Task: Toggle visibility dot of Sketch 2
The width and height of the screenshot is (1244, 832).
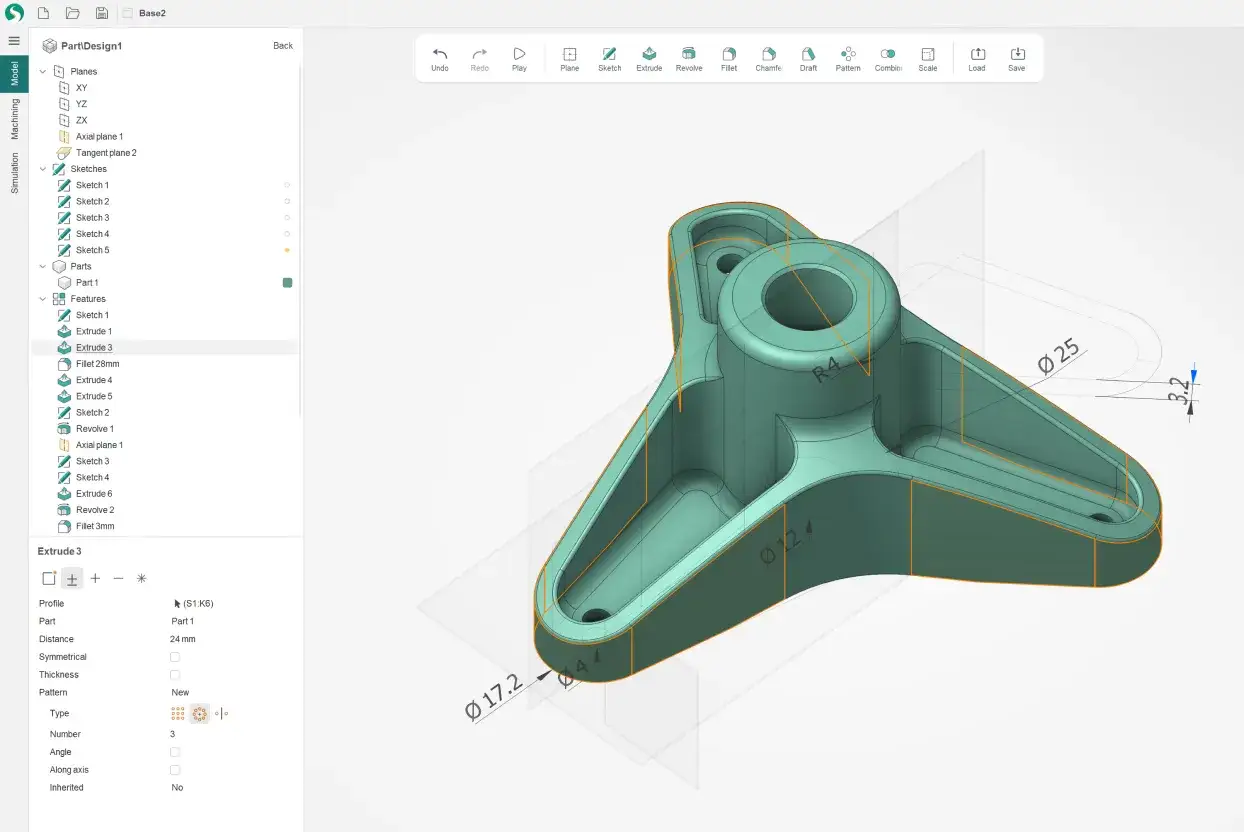Action: coord(287,201)
